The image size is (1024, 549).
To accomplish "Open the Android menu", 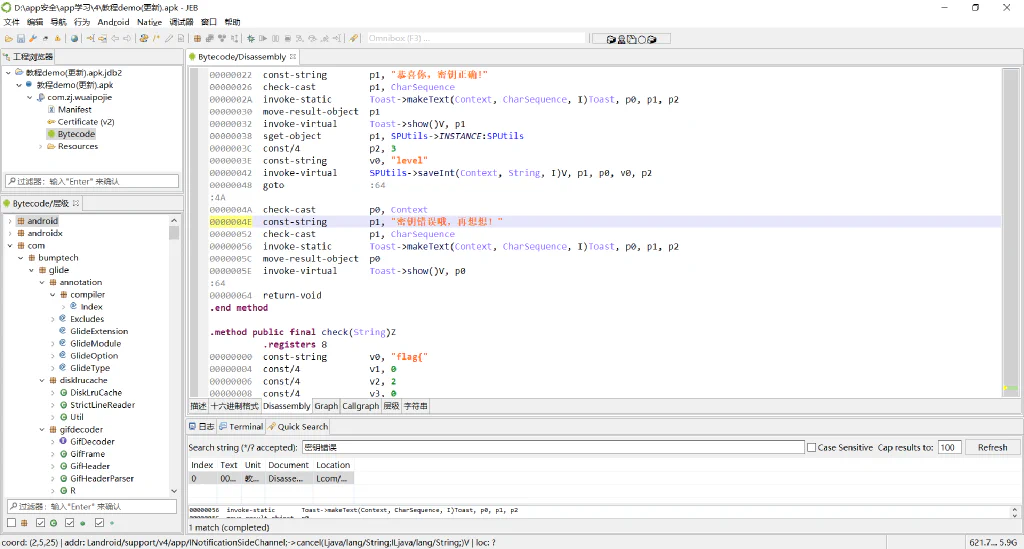I will click(113, 22).
